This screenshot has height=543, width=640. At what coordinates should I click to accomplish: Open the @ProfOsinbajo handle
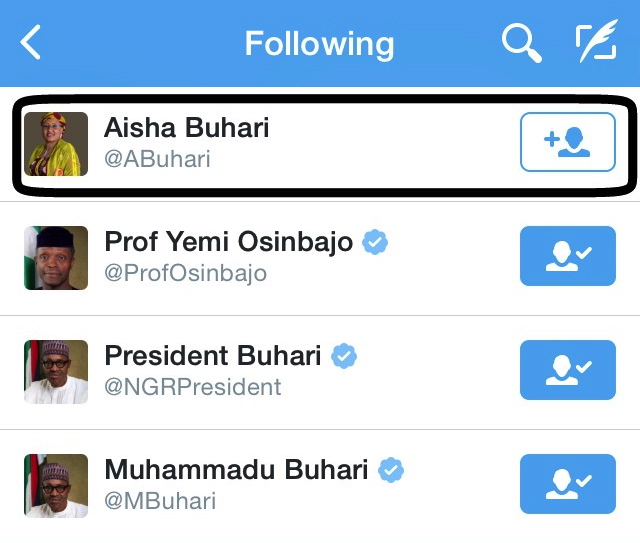click(x=185, y=273)
